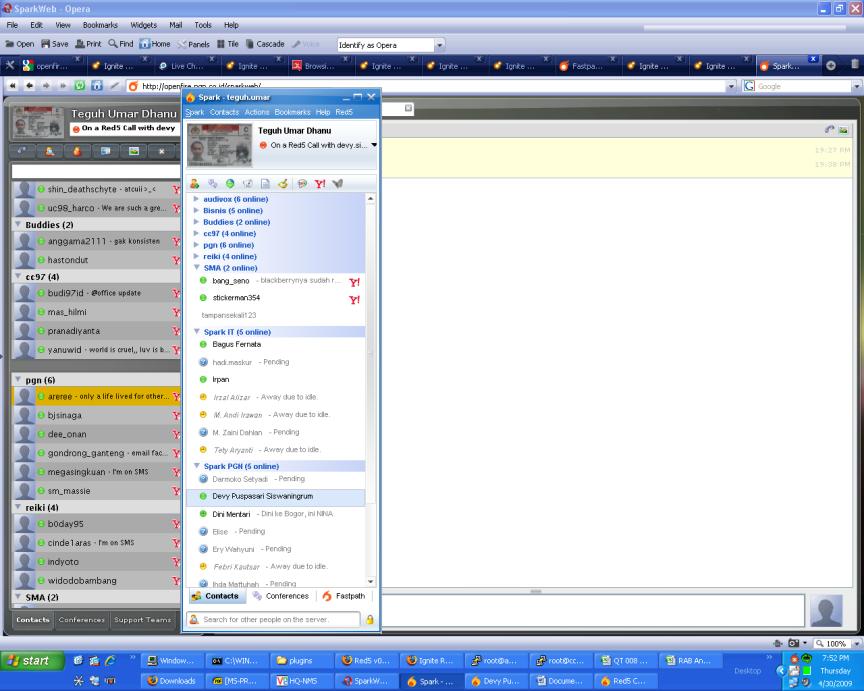864x691 pixels.
Task: Click the Yahoo Y! icon in Spark toolbar
Action: click(x=320, y=183)
